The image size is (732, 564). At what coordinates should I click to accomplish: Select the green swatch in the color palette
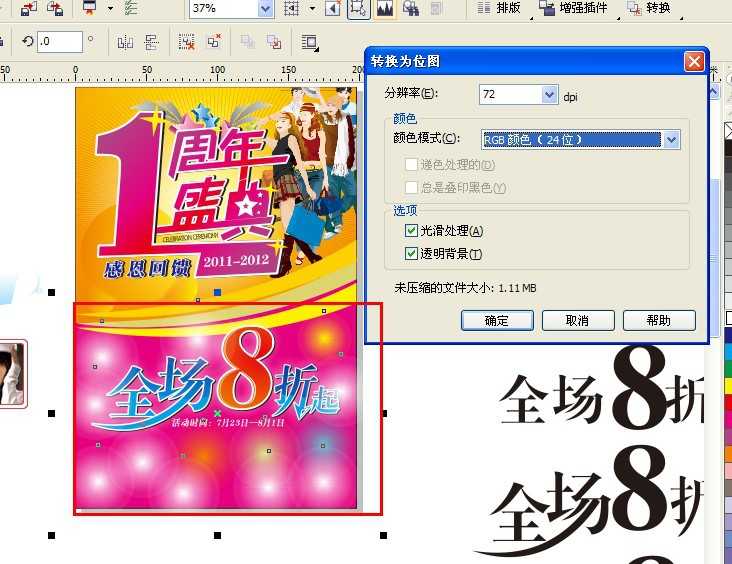pyautogui.click(x=728, y=368)
